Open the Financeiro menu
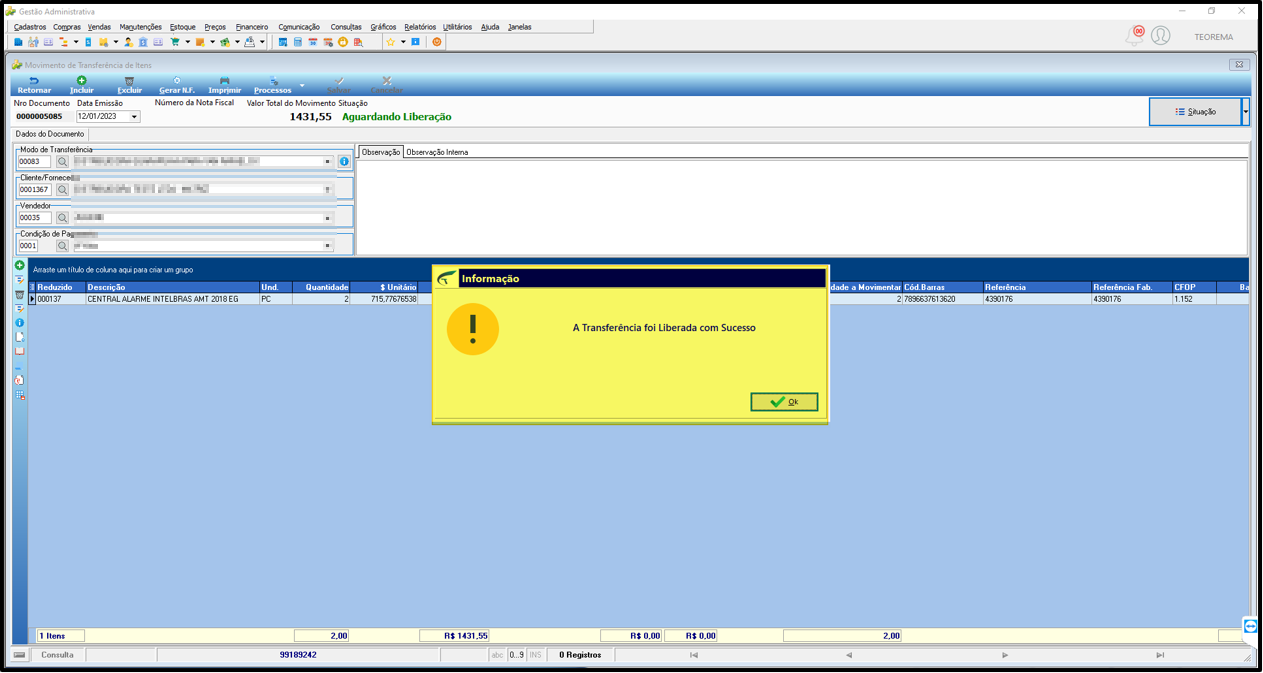Screen dimensions: 1263x673 point(252,27)
